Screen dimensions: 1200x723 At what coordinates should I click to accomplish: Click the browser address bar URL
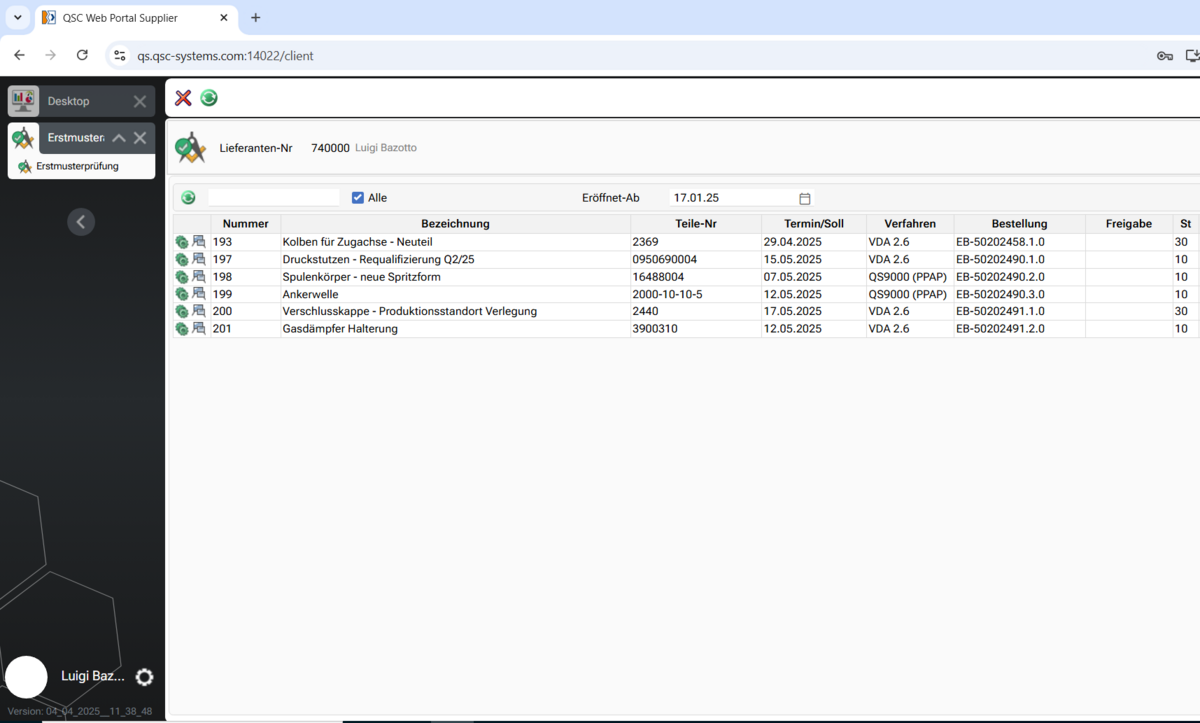tap(225, 56)
